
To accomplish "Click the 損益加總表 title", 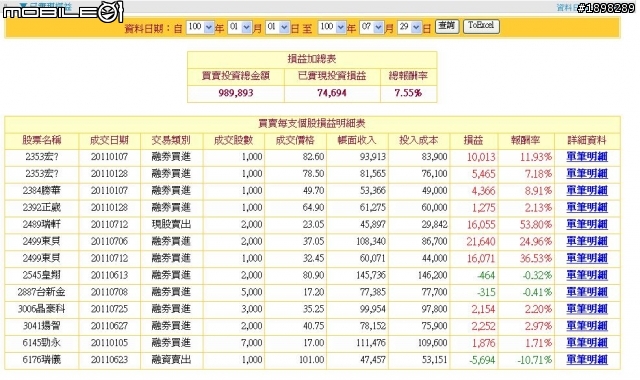I will [312, 59].
